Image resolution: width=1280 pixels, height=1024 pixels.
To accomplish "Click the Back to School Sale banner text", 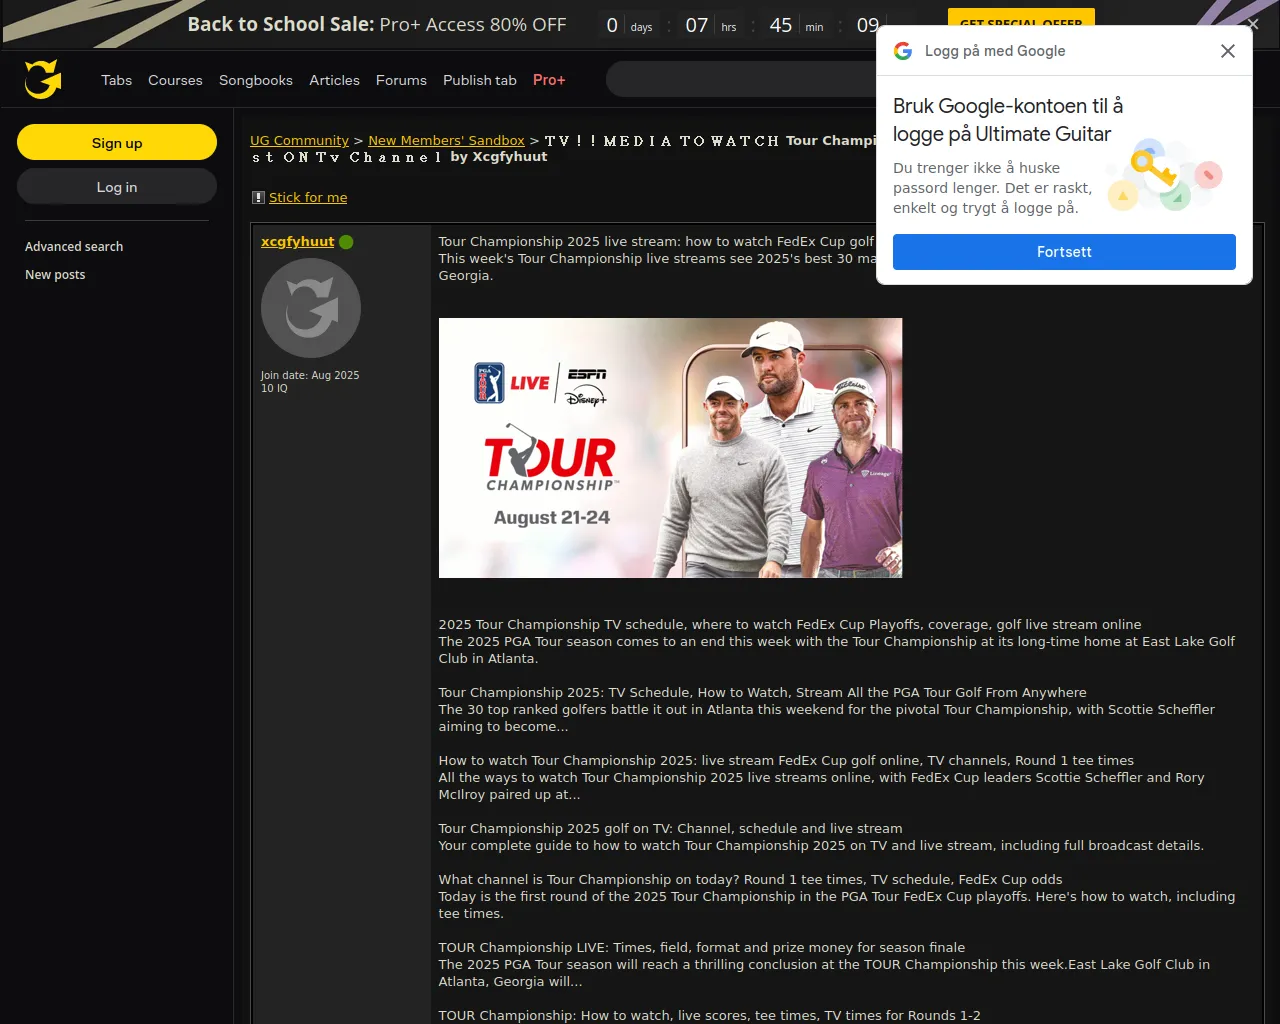I will (377, 24).
